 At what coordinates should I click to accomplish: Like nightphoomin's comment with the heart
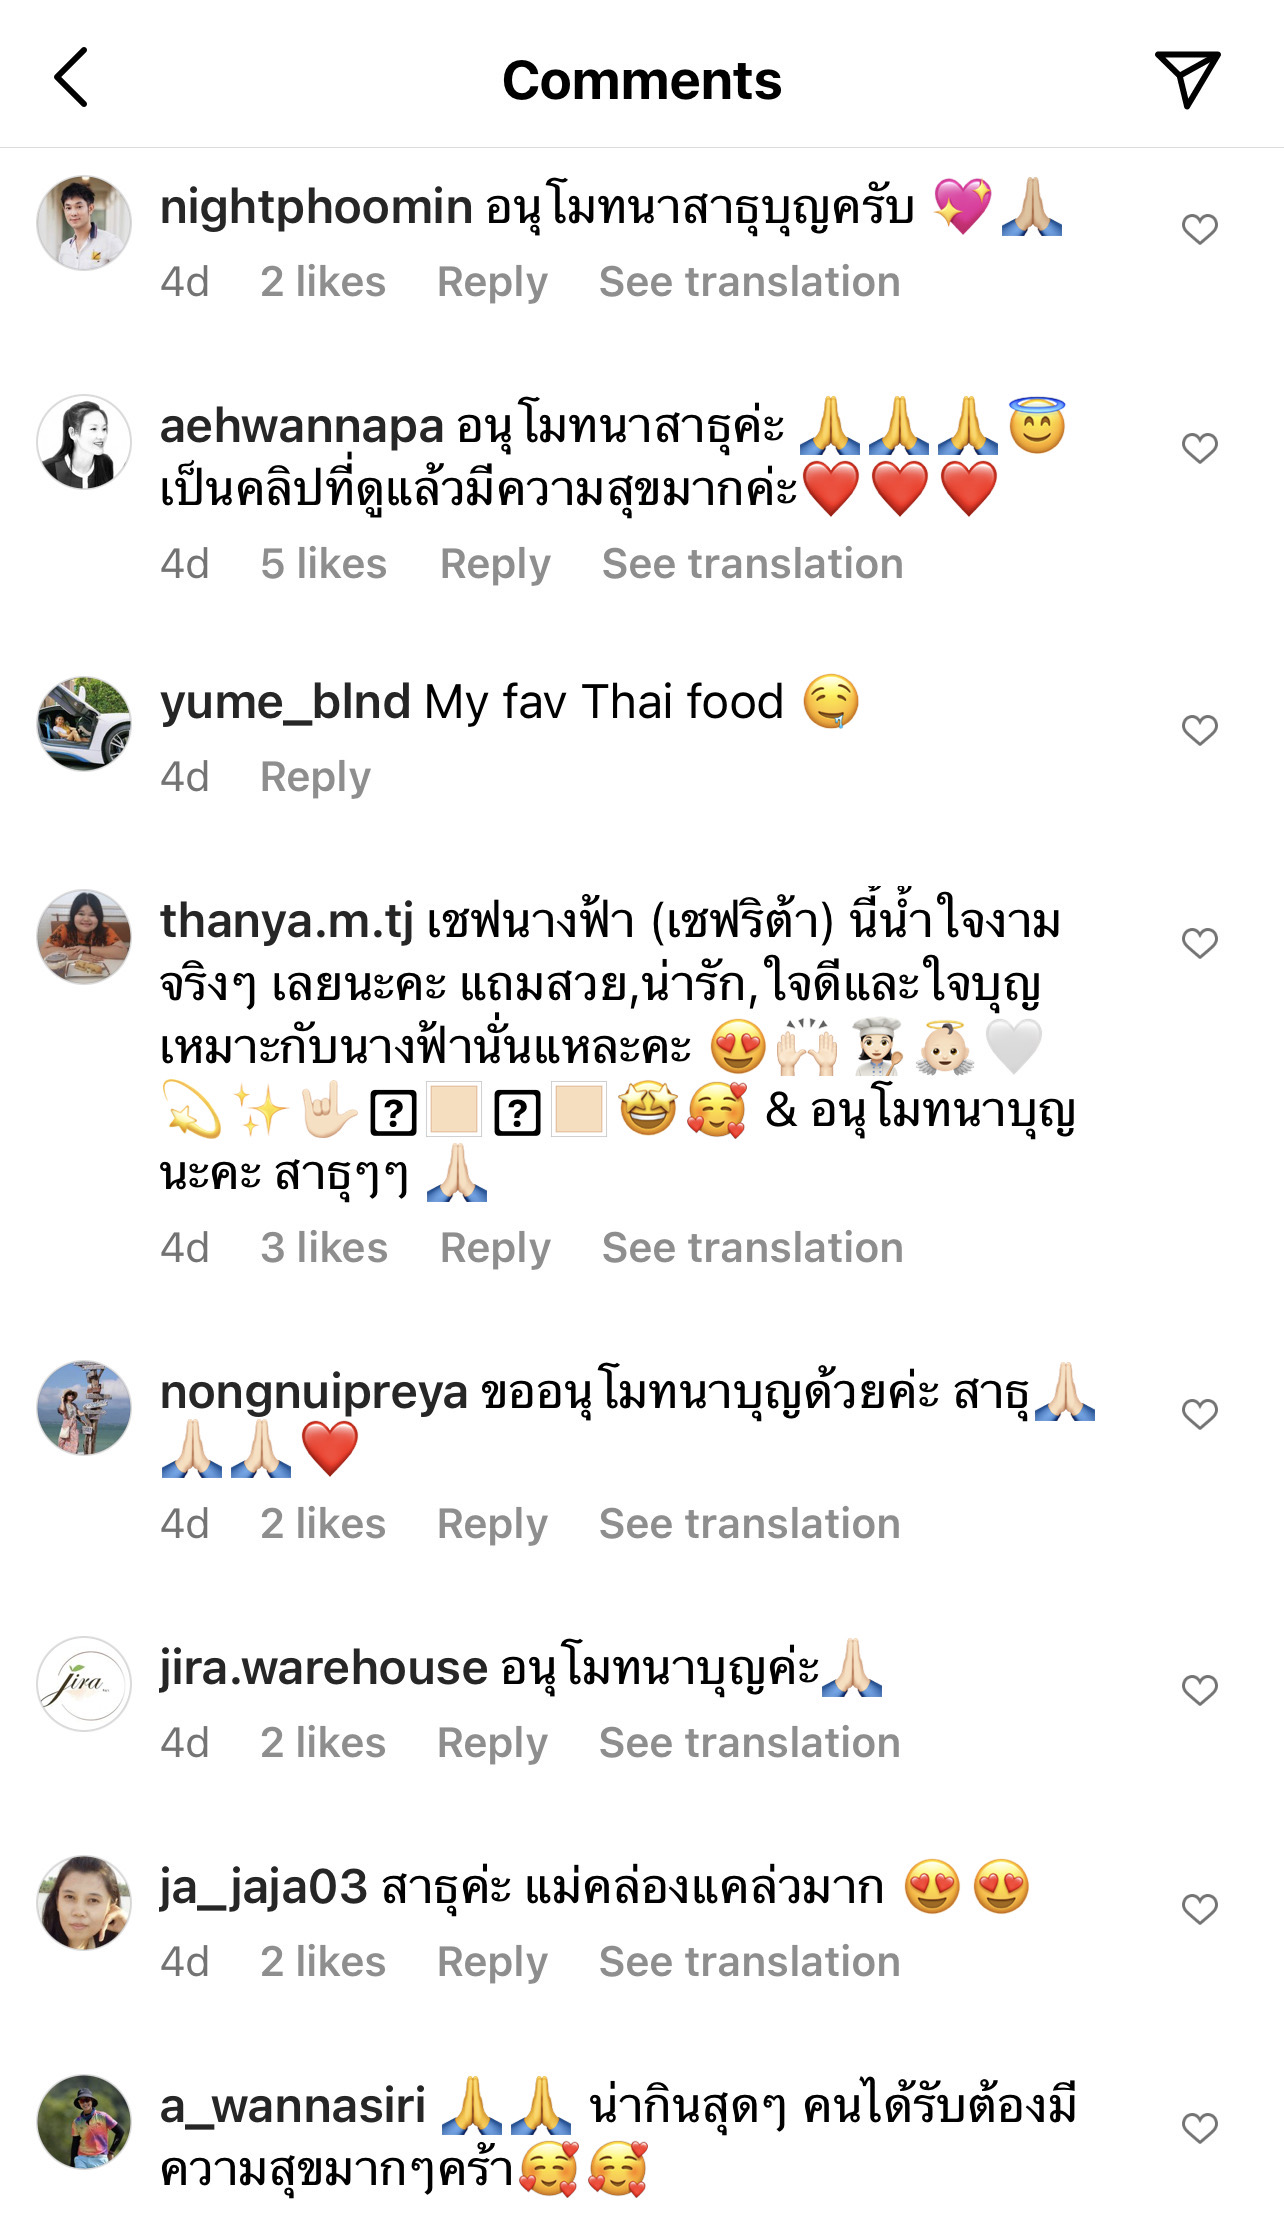tap(1199, 229)
